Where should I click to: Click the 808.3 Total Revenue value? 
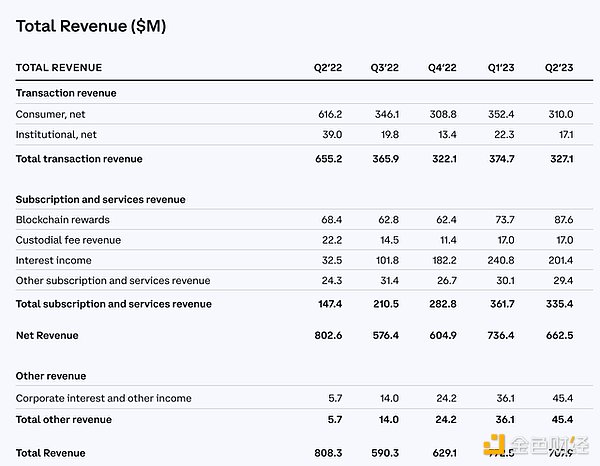click(328, 453)
